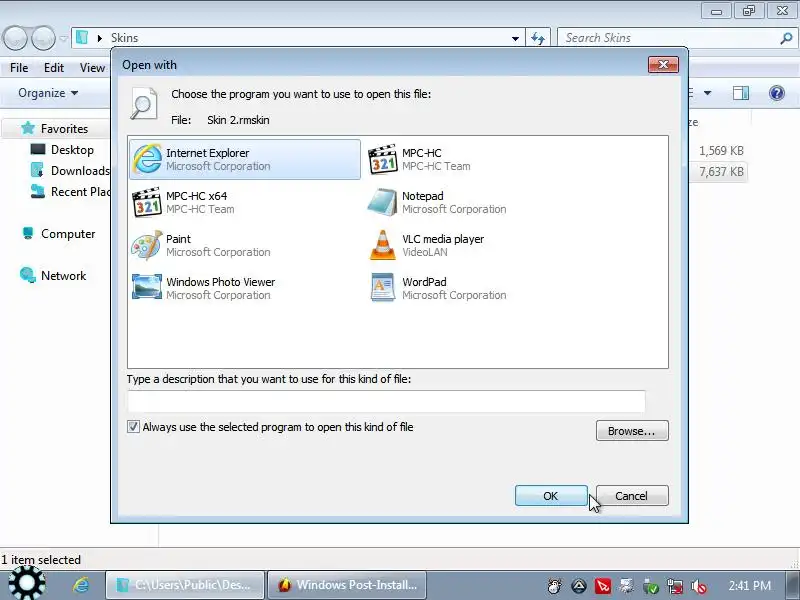
Task: Open the Edit menu
Action: point(54,67)
